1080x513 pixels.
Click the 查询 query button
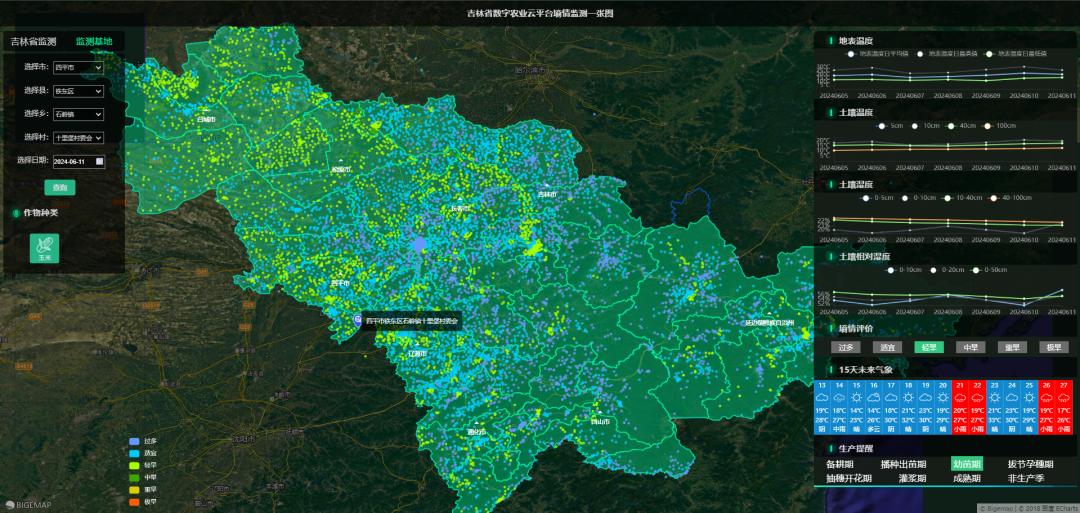coord(60,187)
